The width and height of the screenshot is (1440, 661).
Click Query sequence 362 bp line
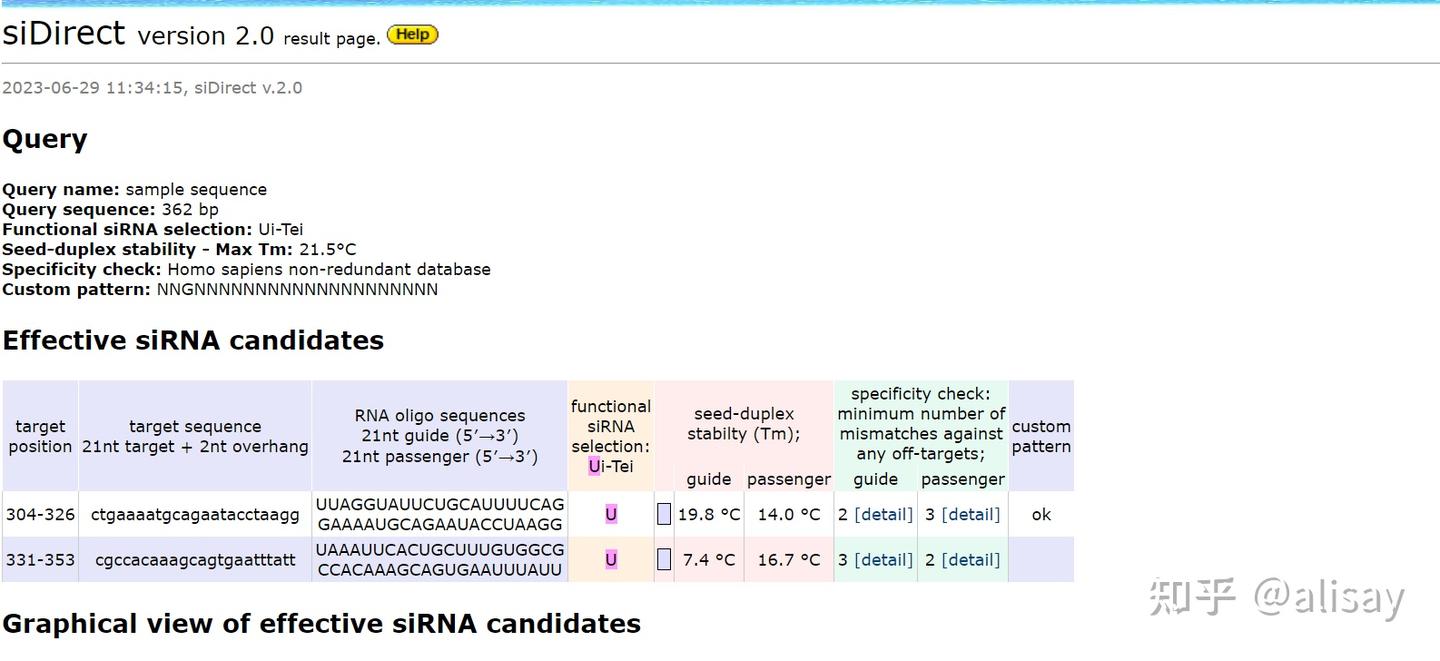[x=110, y=209]
